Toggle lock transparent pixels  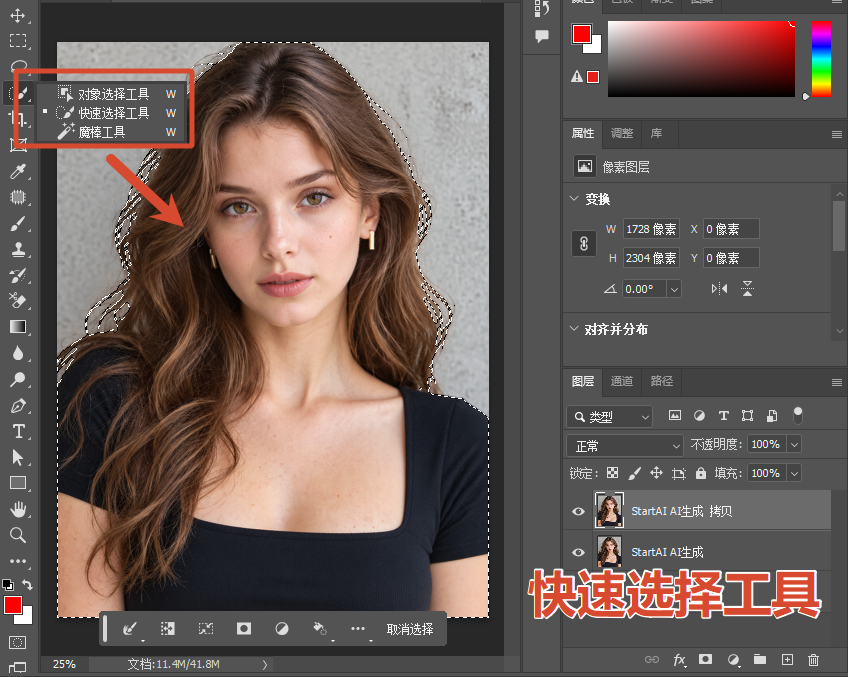coord(612,473)
